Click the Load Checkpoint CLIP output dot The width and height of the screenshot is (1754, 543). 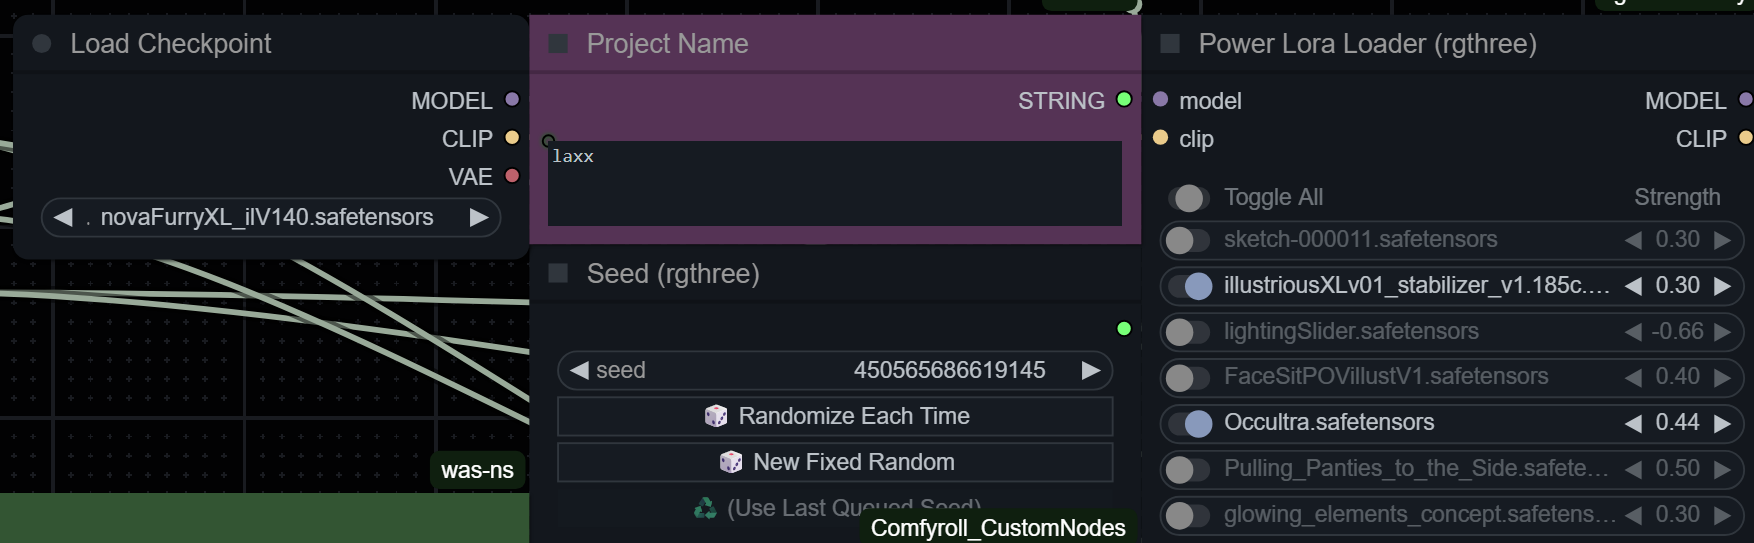pos(512,138)
